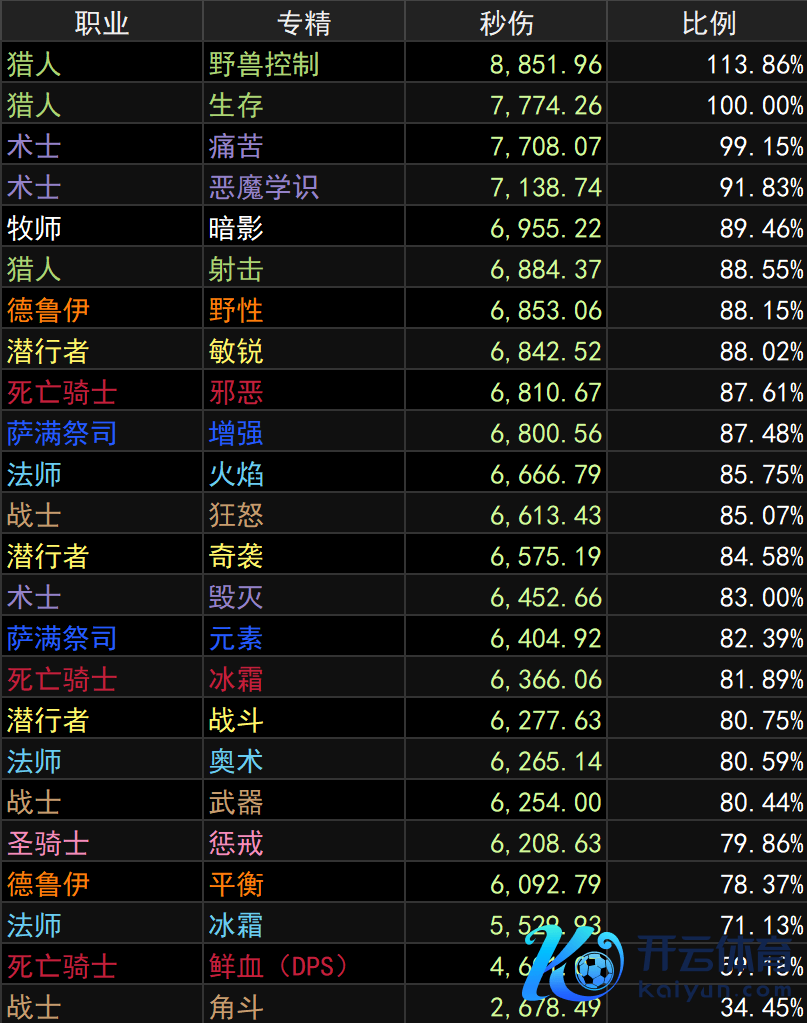This screenshot has height=1023, width=807.
Task: Click the 2,678.49 DPS value
Action: point(546,1006)
